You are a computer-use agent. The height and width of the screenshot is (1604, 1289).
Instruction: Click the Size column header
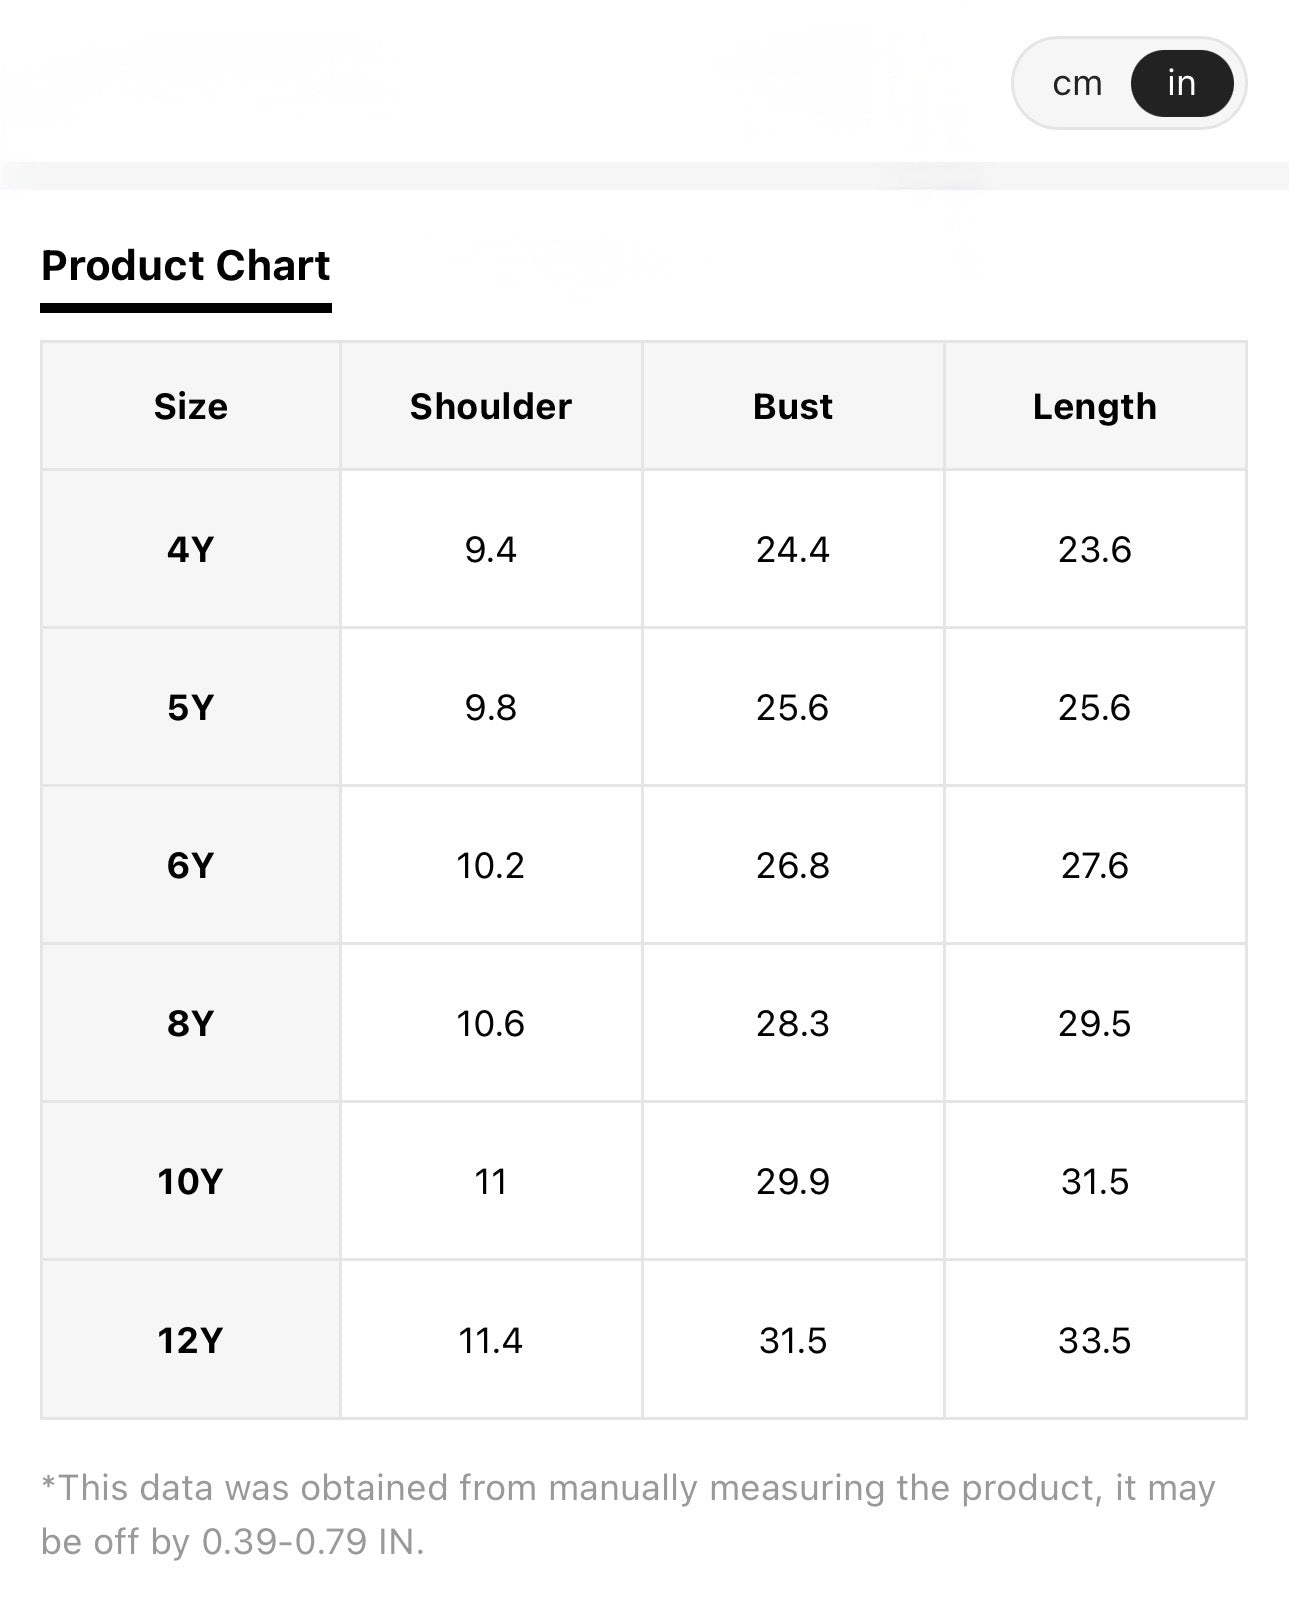click(x=191, y=406)
